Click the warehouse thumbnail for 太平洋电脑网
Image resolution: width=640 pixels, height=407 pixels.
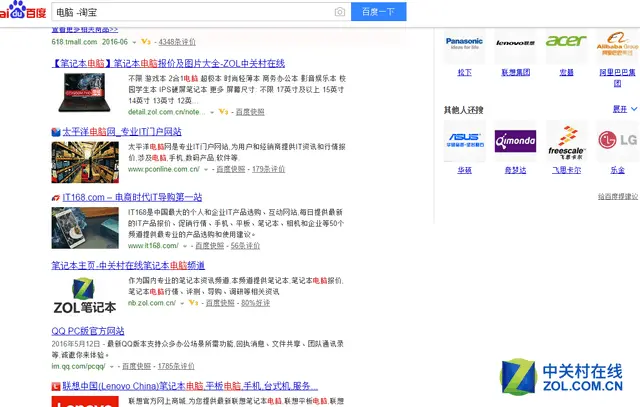click(85, 162)
